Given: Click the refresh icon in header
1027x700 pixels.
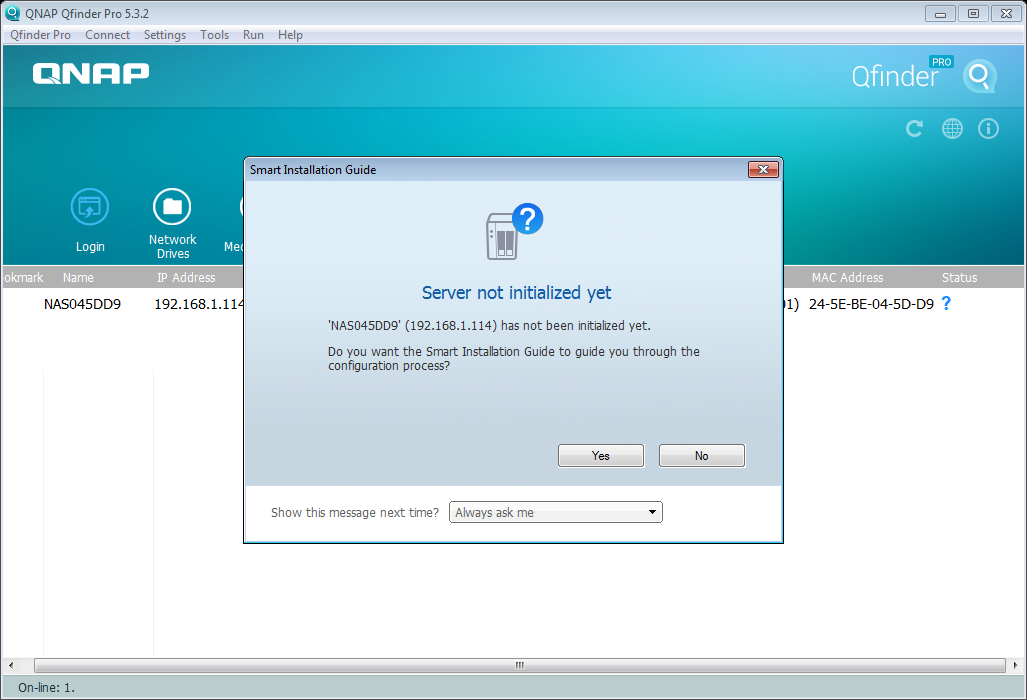Looking at the screenshot, I should point(914,128).
